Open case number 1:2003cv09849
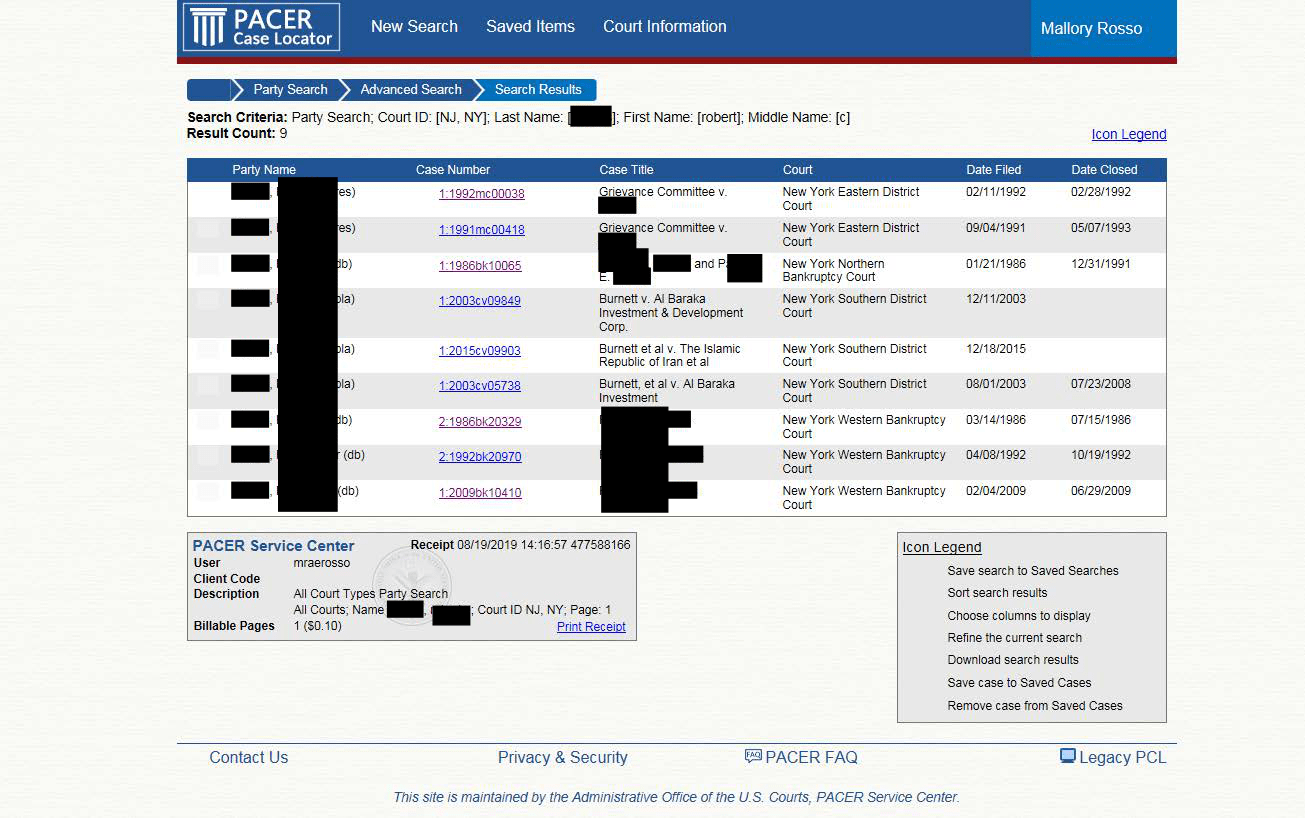 [479, 301]
